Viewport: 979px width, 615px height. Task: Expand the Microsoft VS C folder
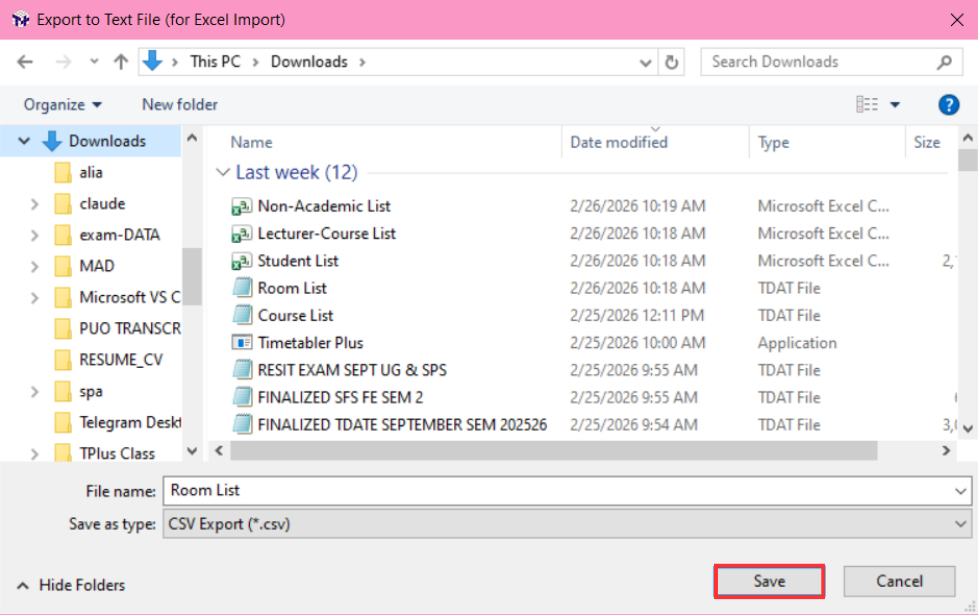tap(34, 298)
